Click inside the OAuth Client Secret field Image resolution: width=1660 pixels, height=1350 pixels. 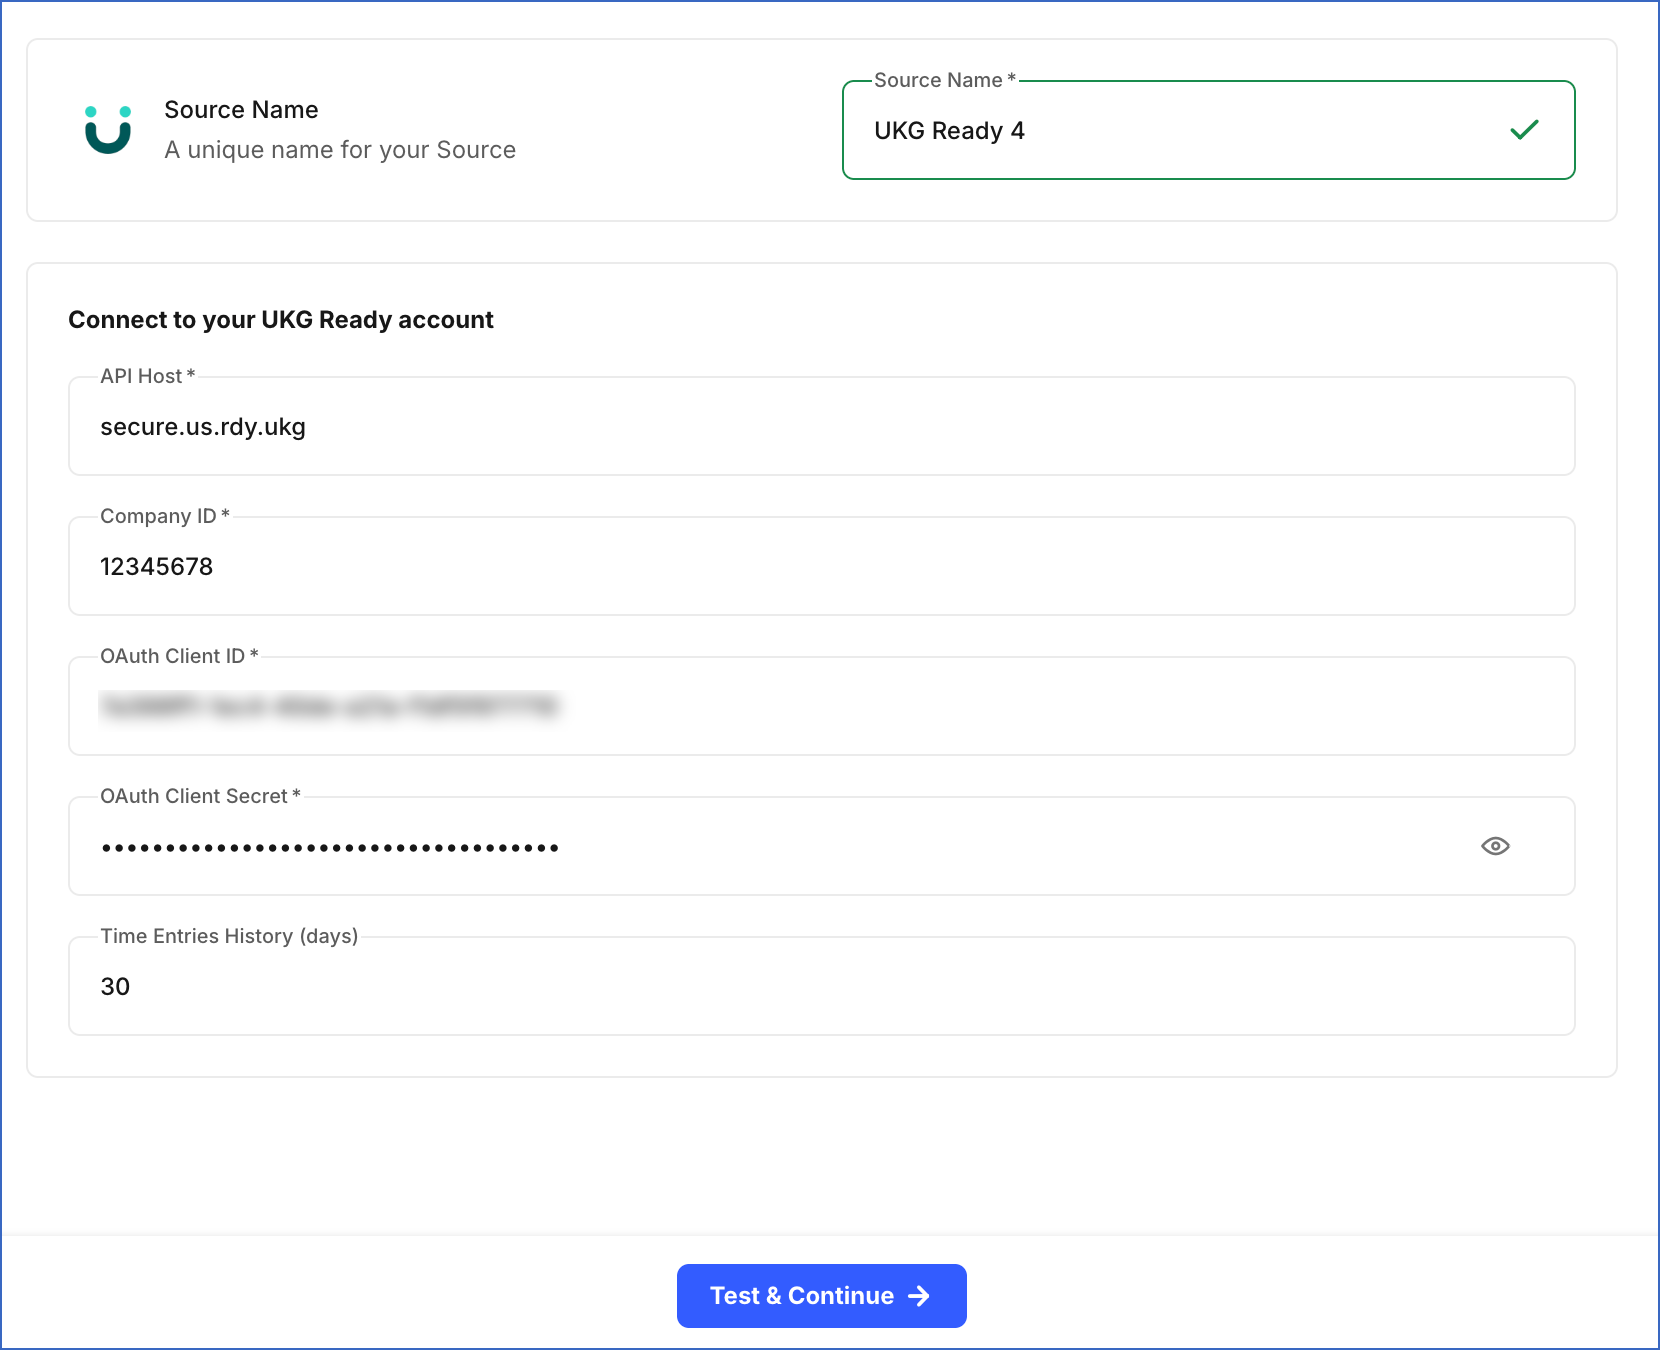[822, 846]
